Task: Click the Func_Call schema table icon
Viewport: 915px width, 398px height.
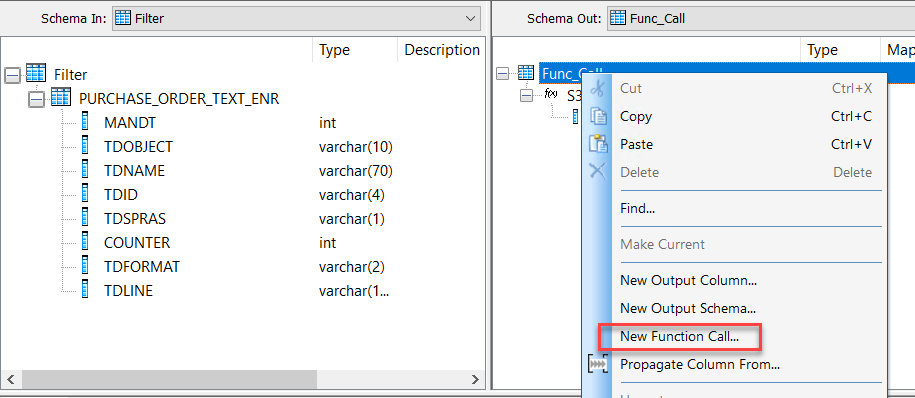Action: click(526, 72)
